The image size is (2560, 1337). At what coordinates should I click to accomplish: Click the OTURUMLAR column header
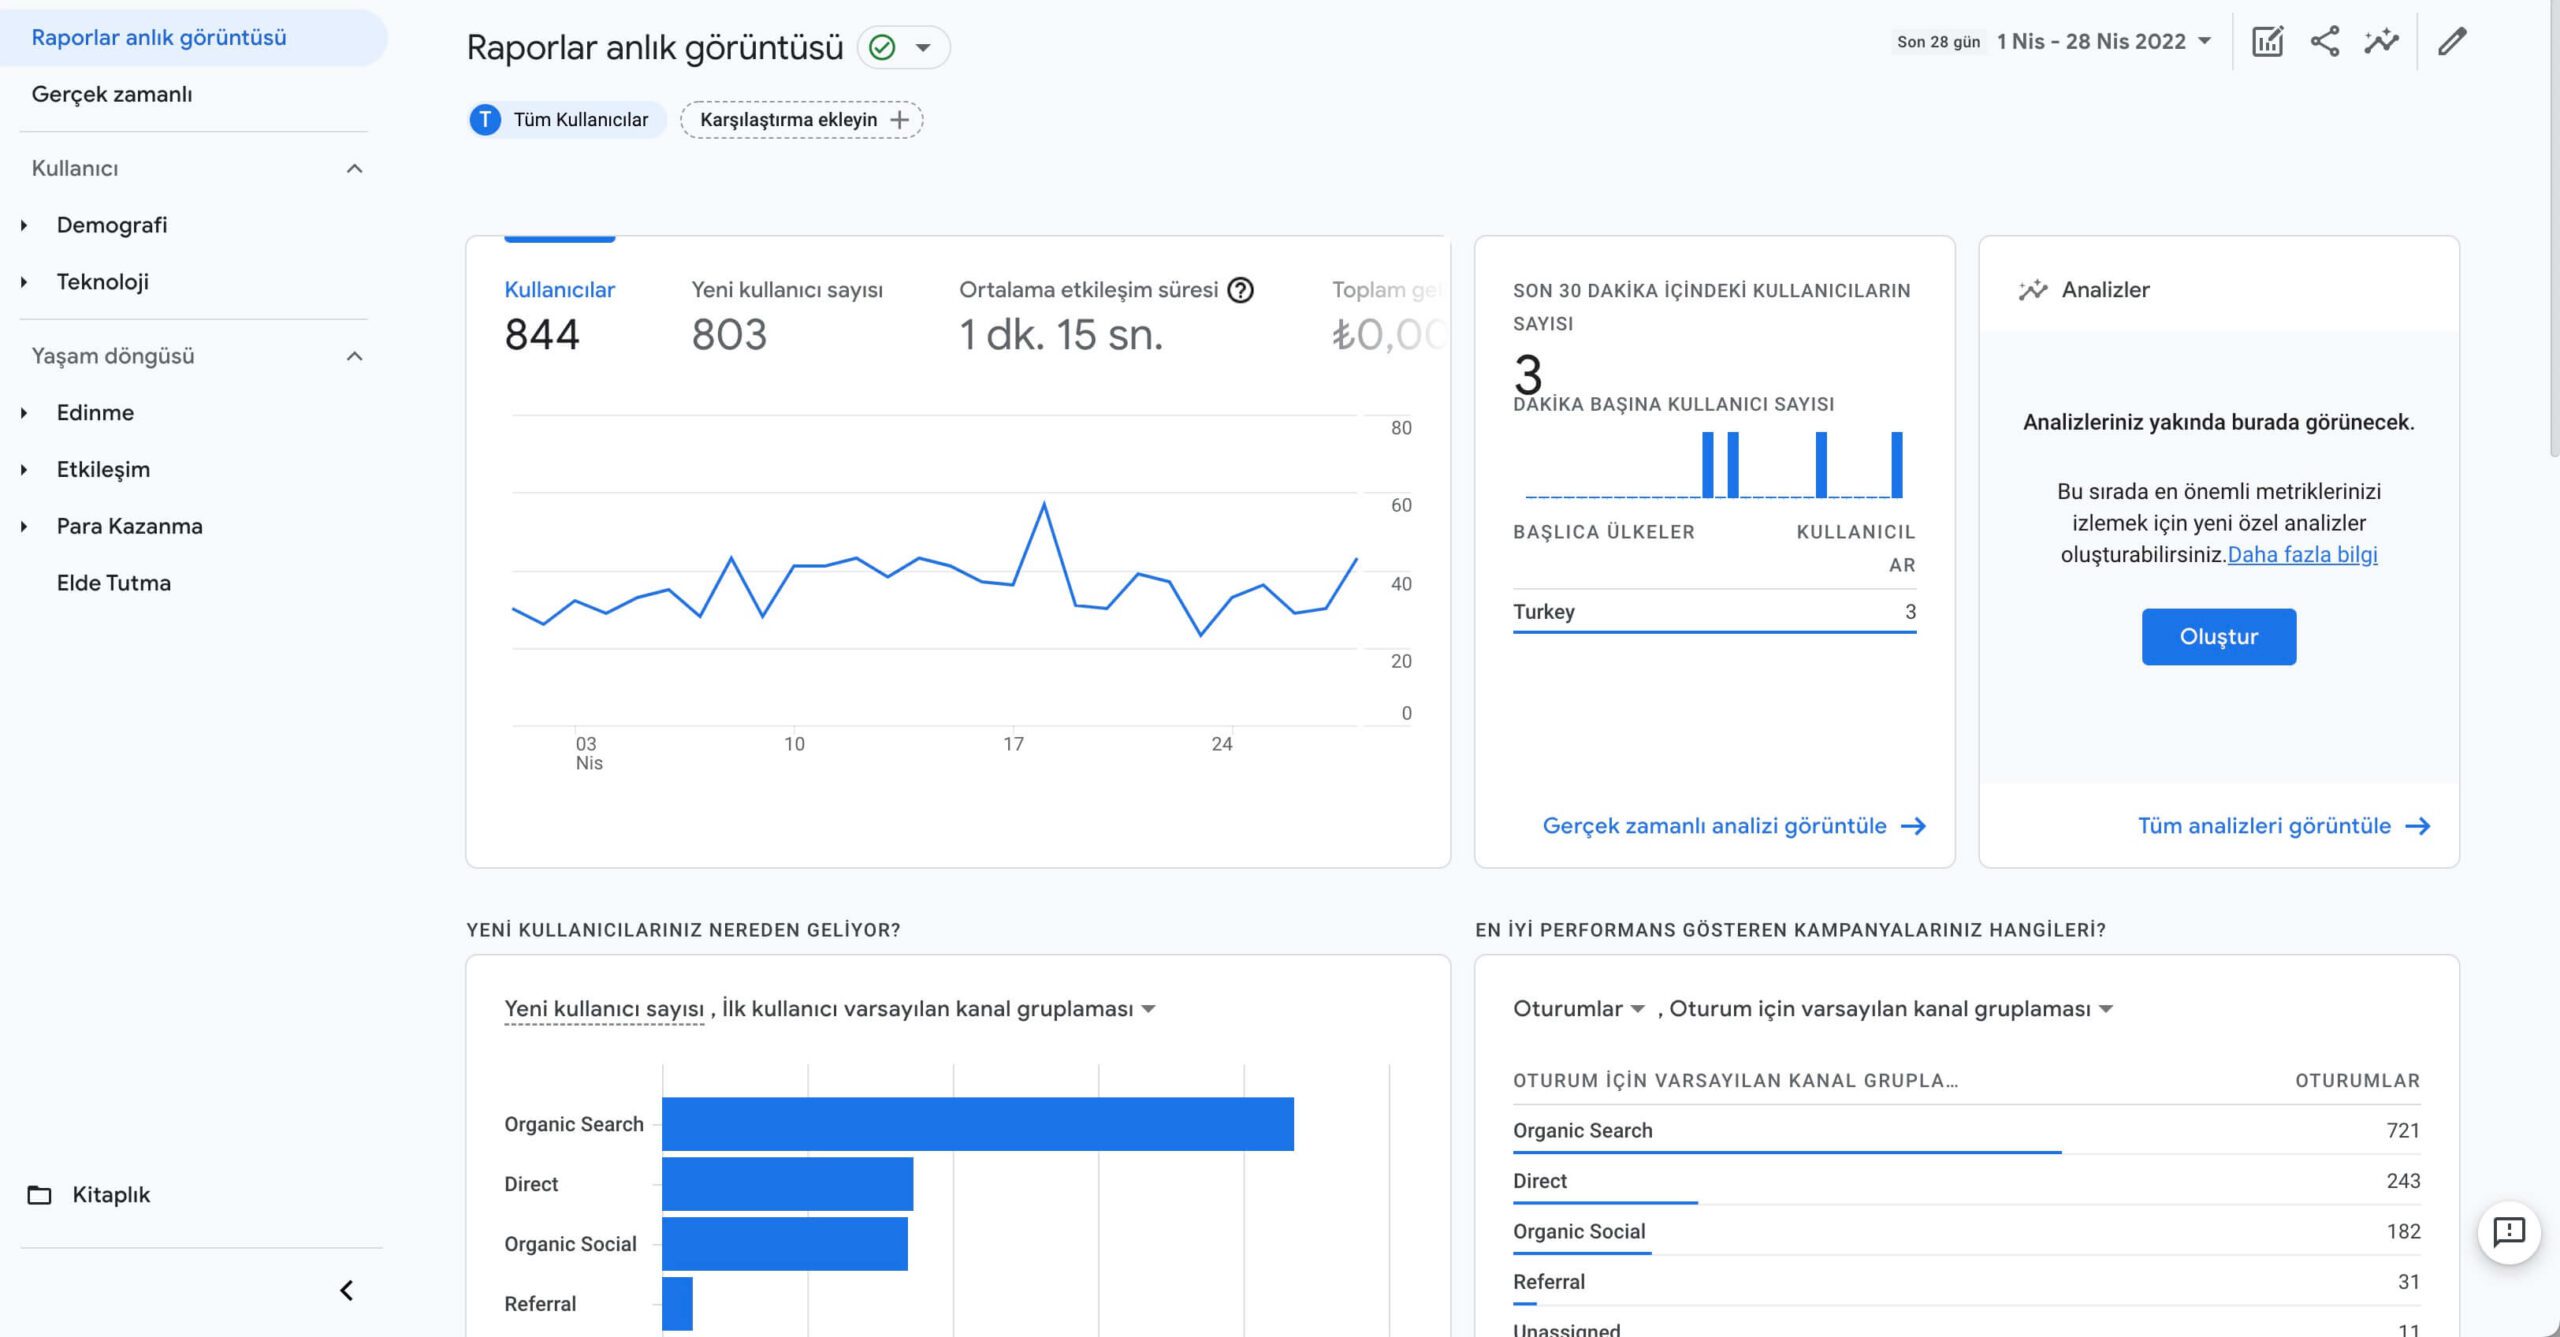coord(2357,1081)
